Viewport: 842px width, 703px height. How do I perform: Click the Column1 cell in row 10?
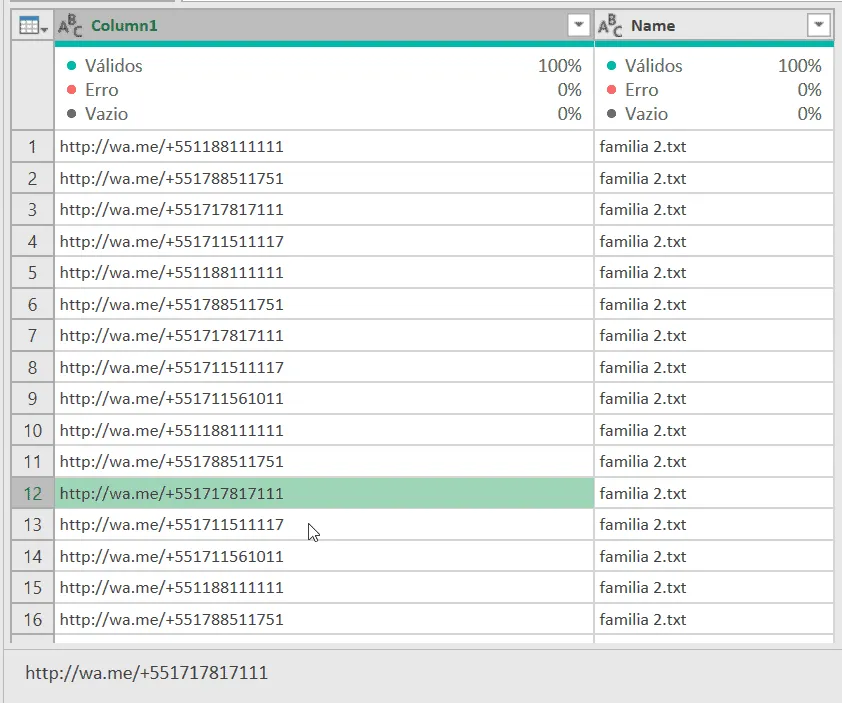point(324,431)
